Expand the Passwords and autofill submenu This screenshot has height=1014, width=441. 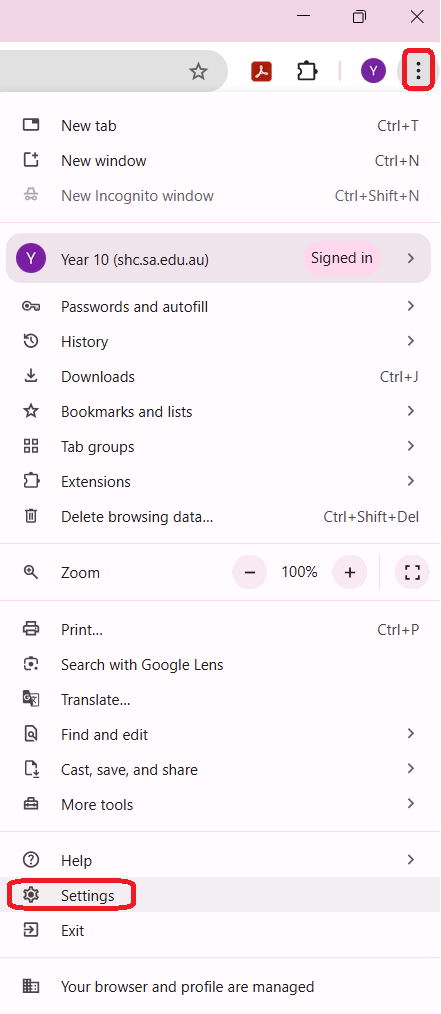coord(220,307)
